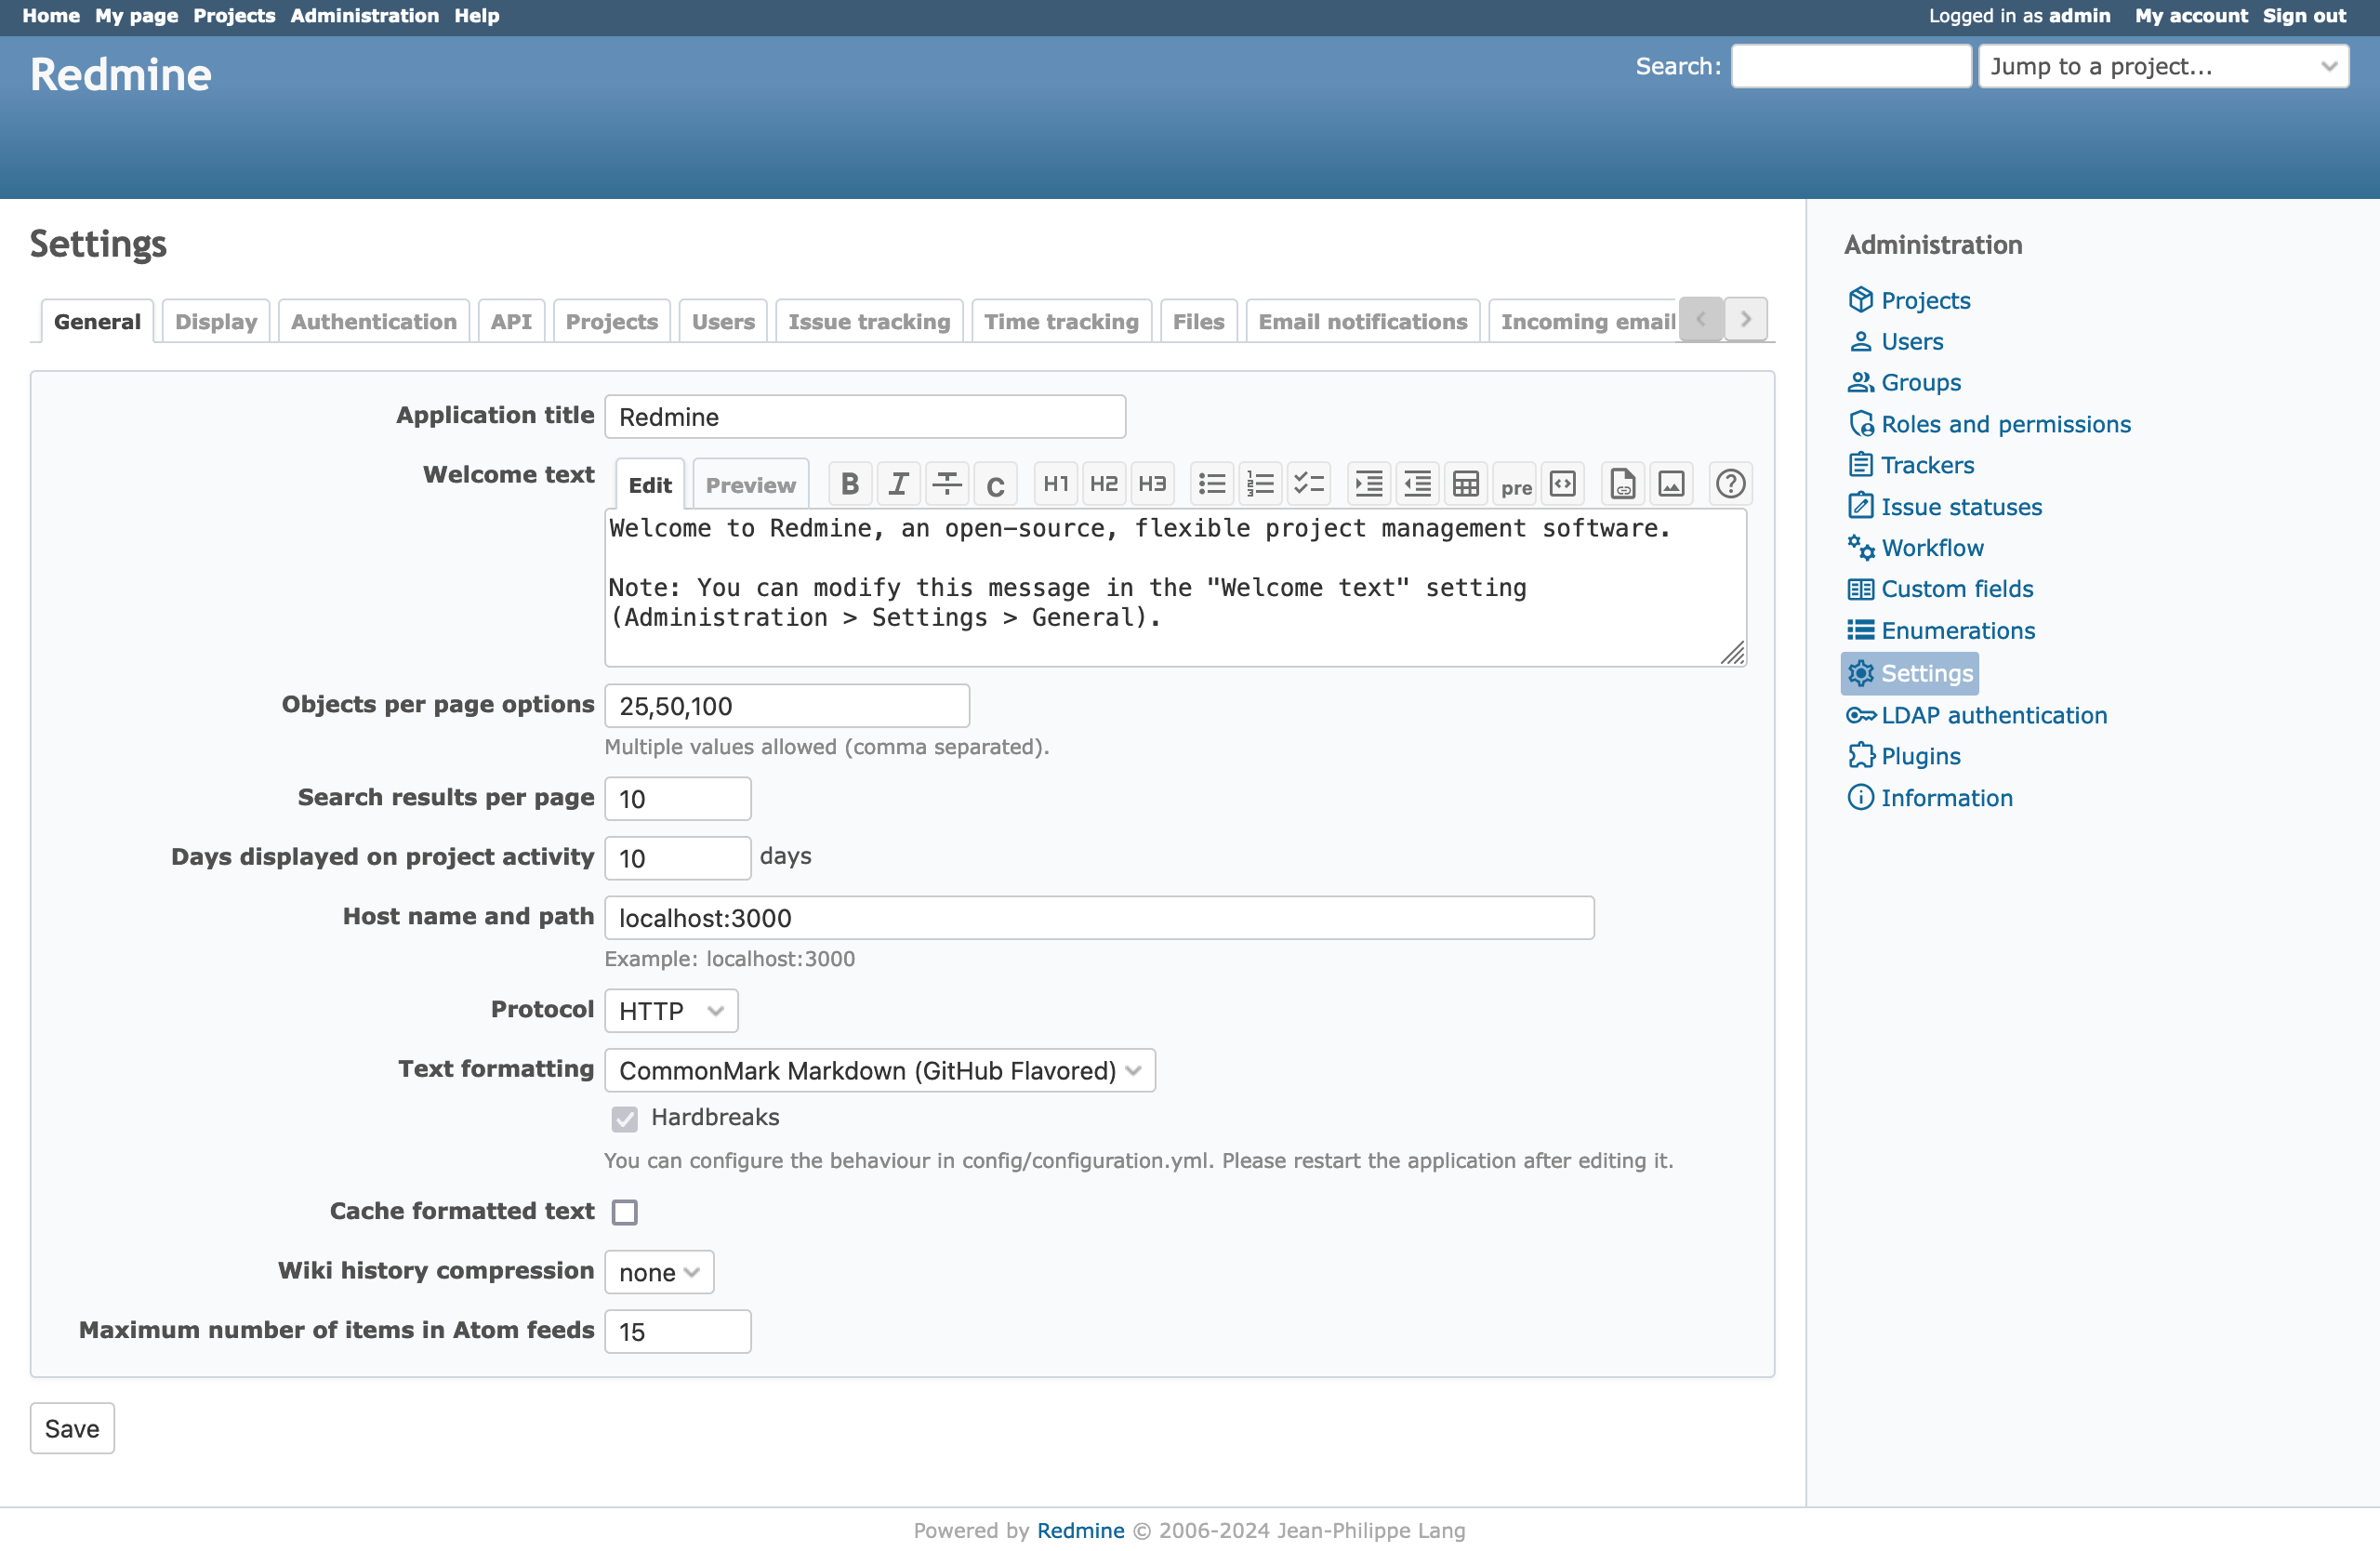Open text formatting help icon

click(x=1731, y=485)
